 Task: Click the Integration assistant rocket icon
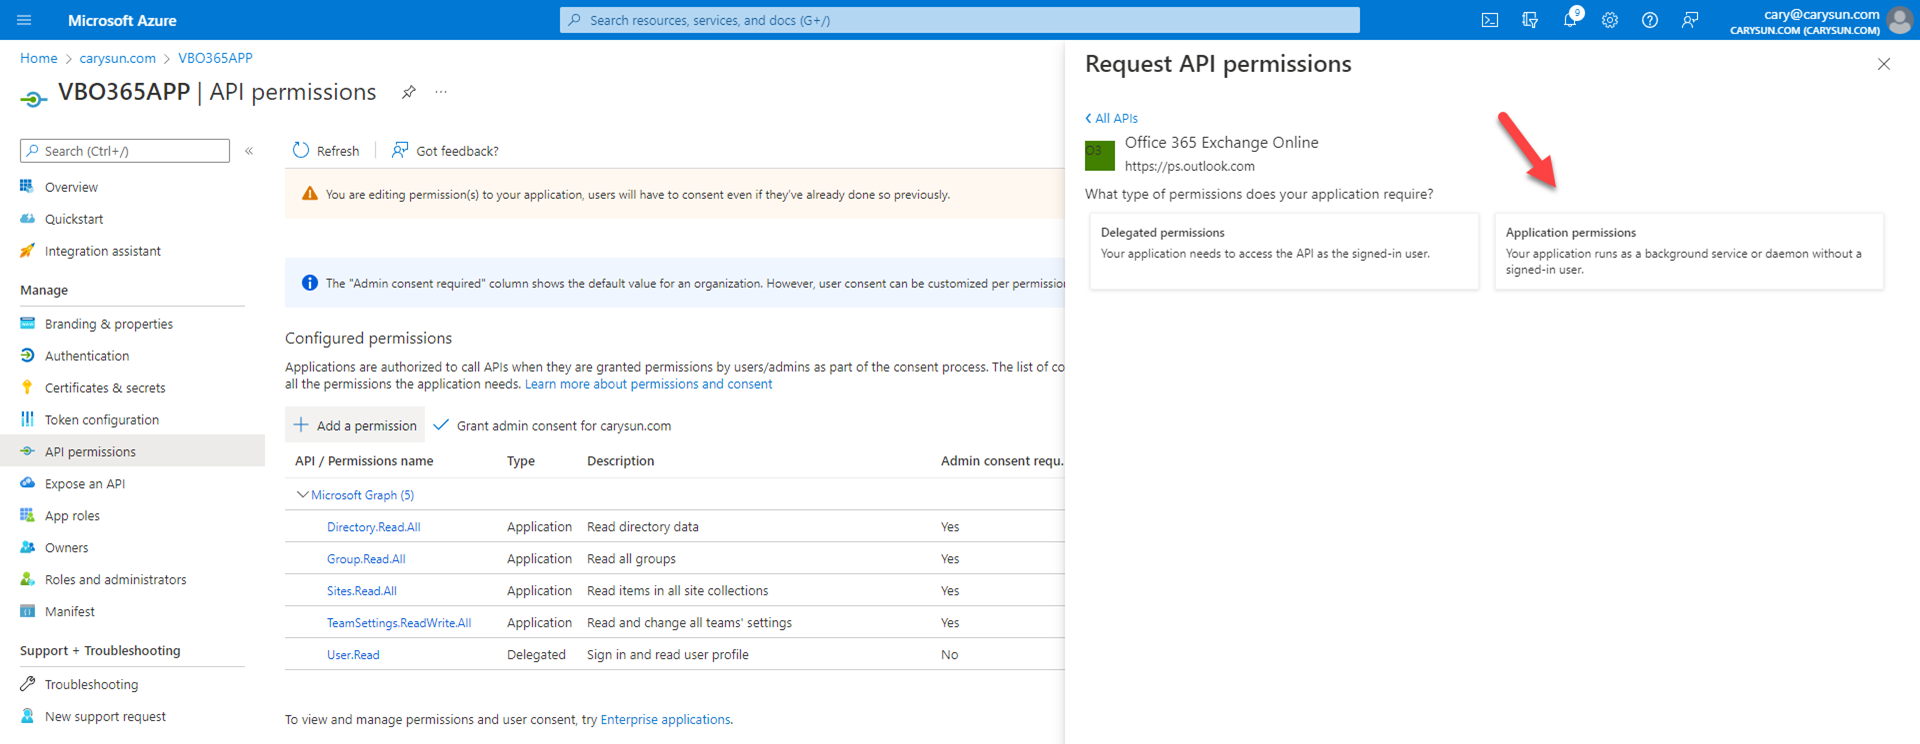27,250
